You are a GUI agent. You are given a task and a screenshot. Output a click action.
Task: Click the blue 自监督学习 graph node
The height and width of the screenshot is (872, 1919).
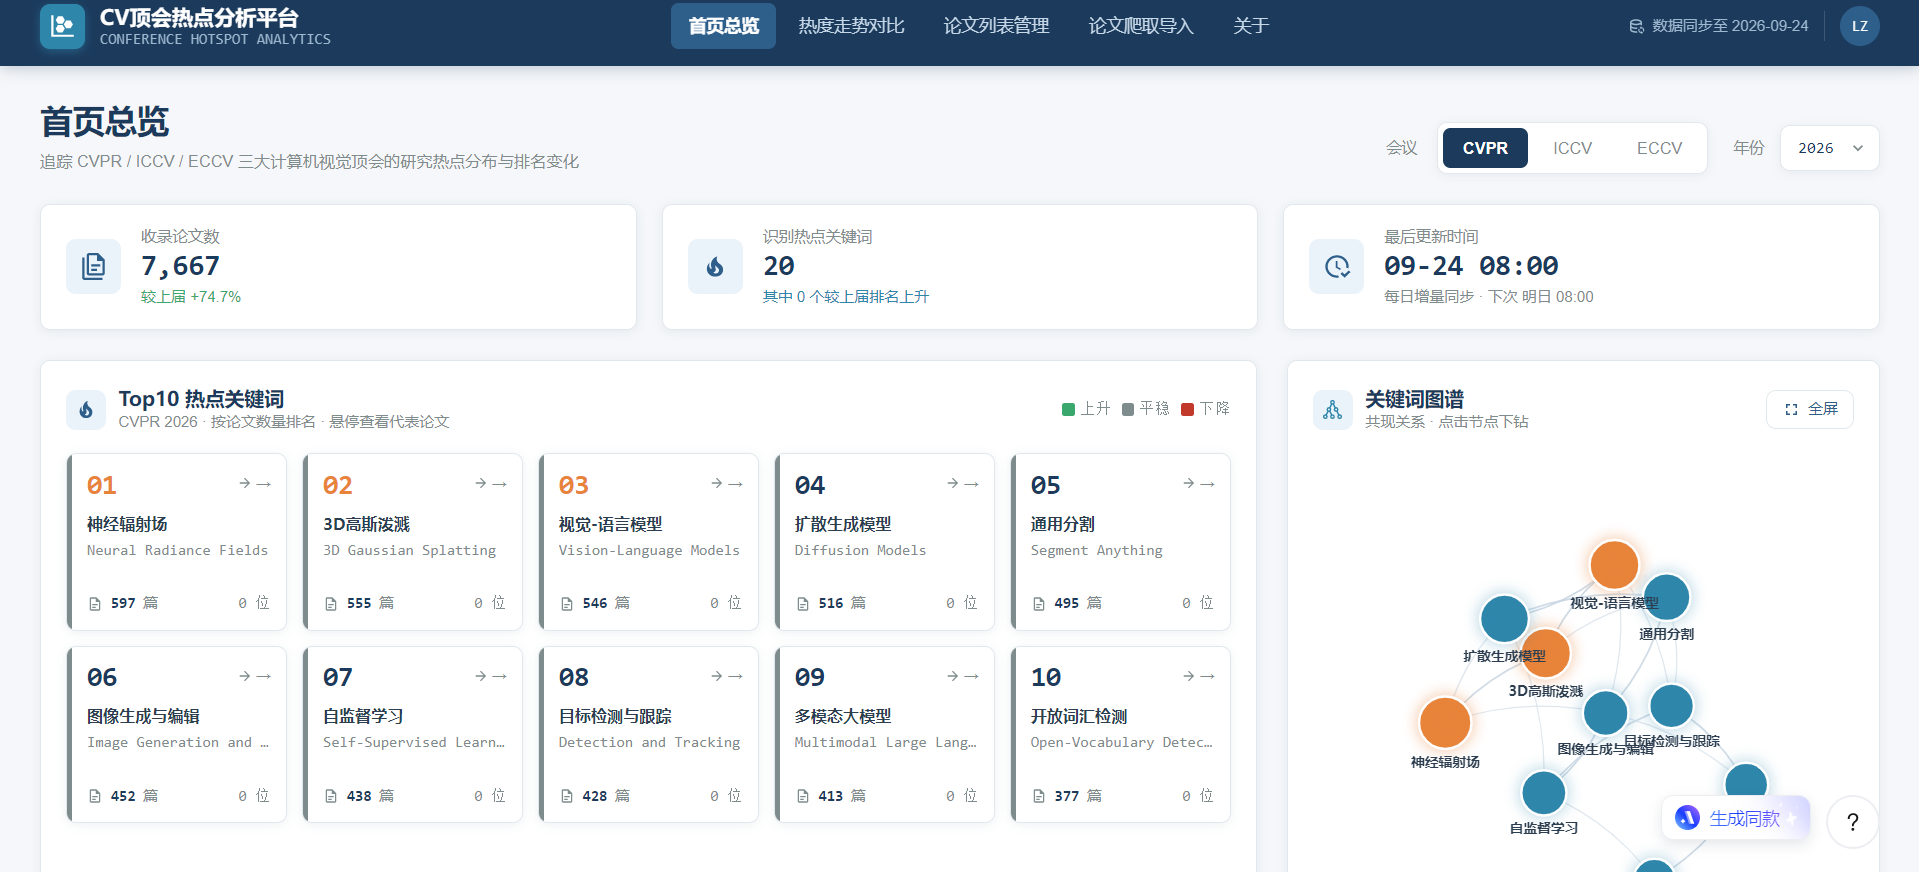(x=1543, y=793)
